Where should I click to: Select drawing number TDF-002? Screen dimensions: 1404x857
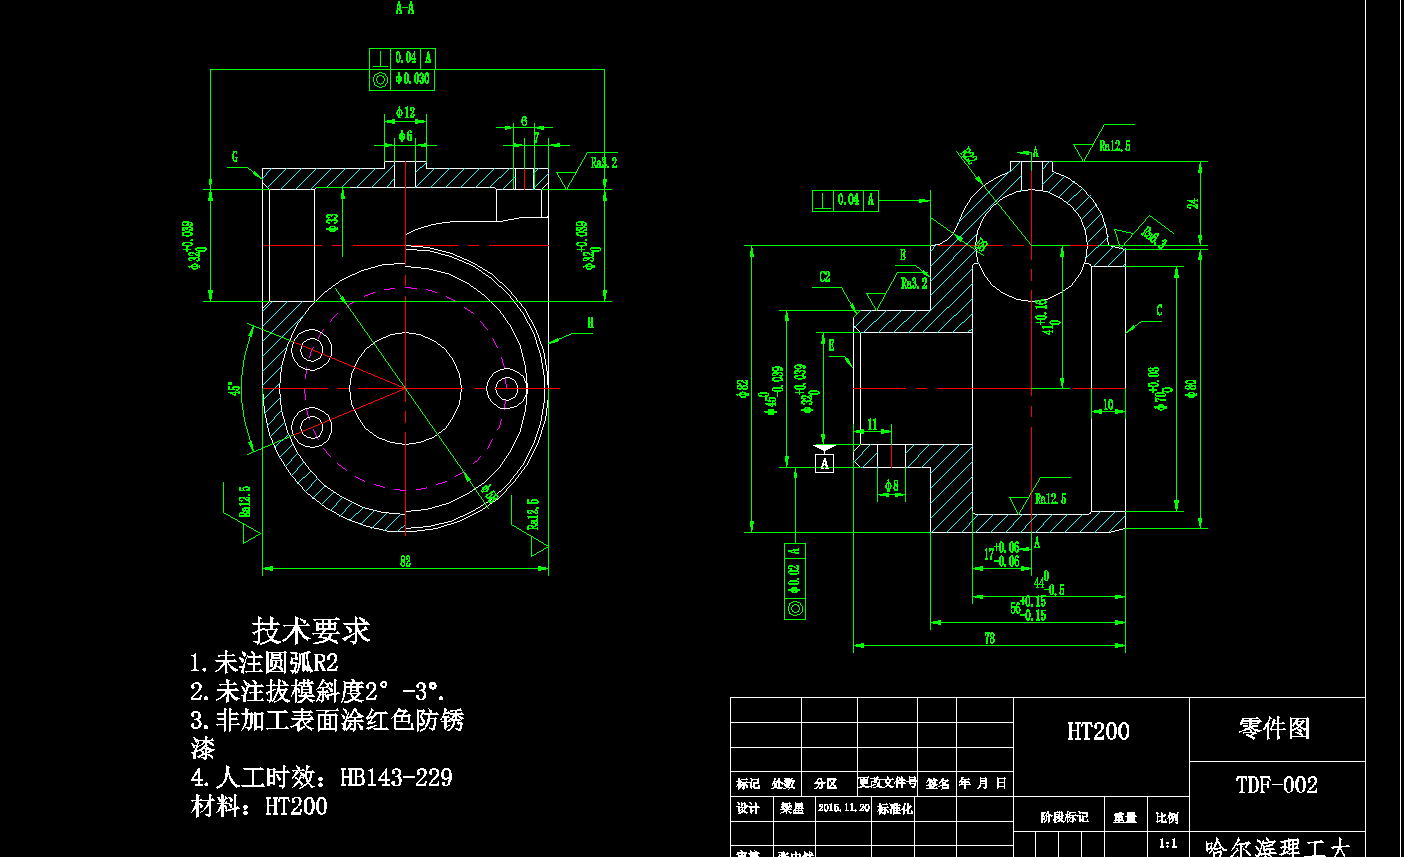point(1277,785)
